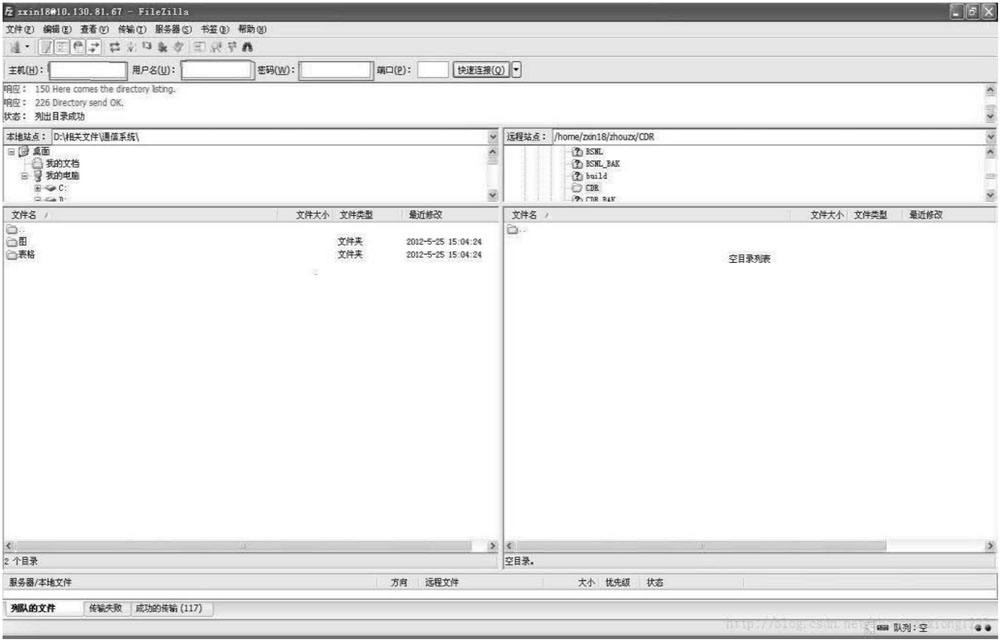Open the Site Manager dropdown arrow
The width and height of the screenshot is (1000, 641).
pos(27,47)
